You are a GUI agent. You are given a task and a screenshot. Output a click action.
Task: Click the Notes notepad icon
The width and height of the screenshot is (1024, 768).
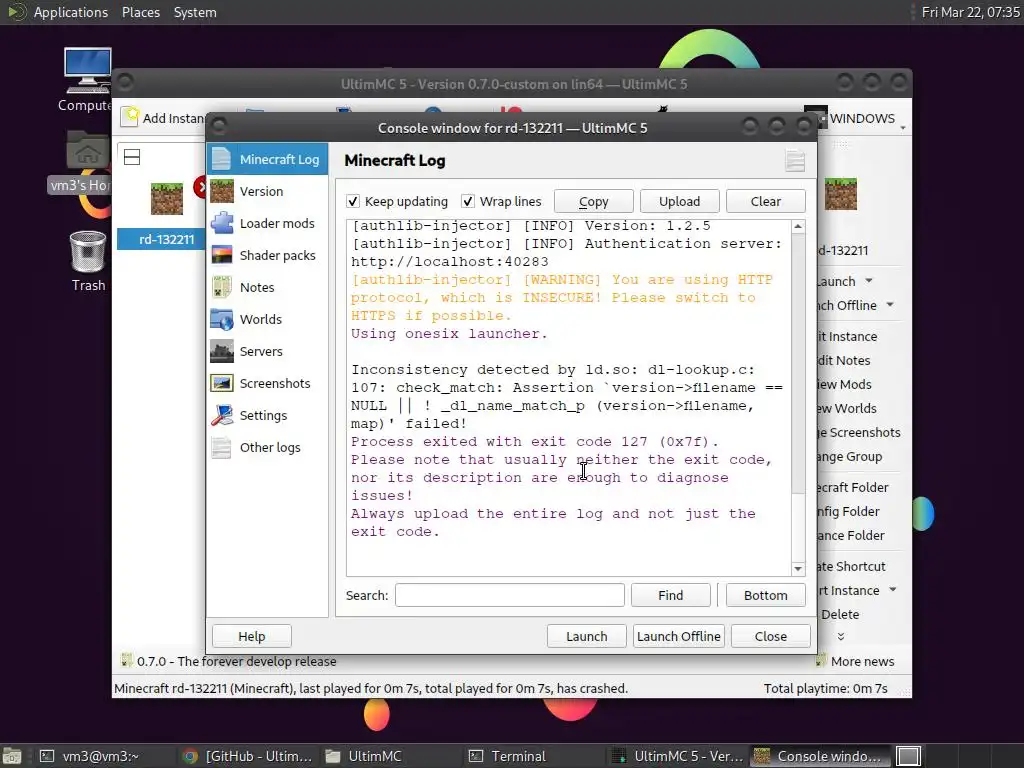pos(221,287)
